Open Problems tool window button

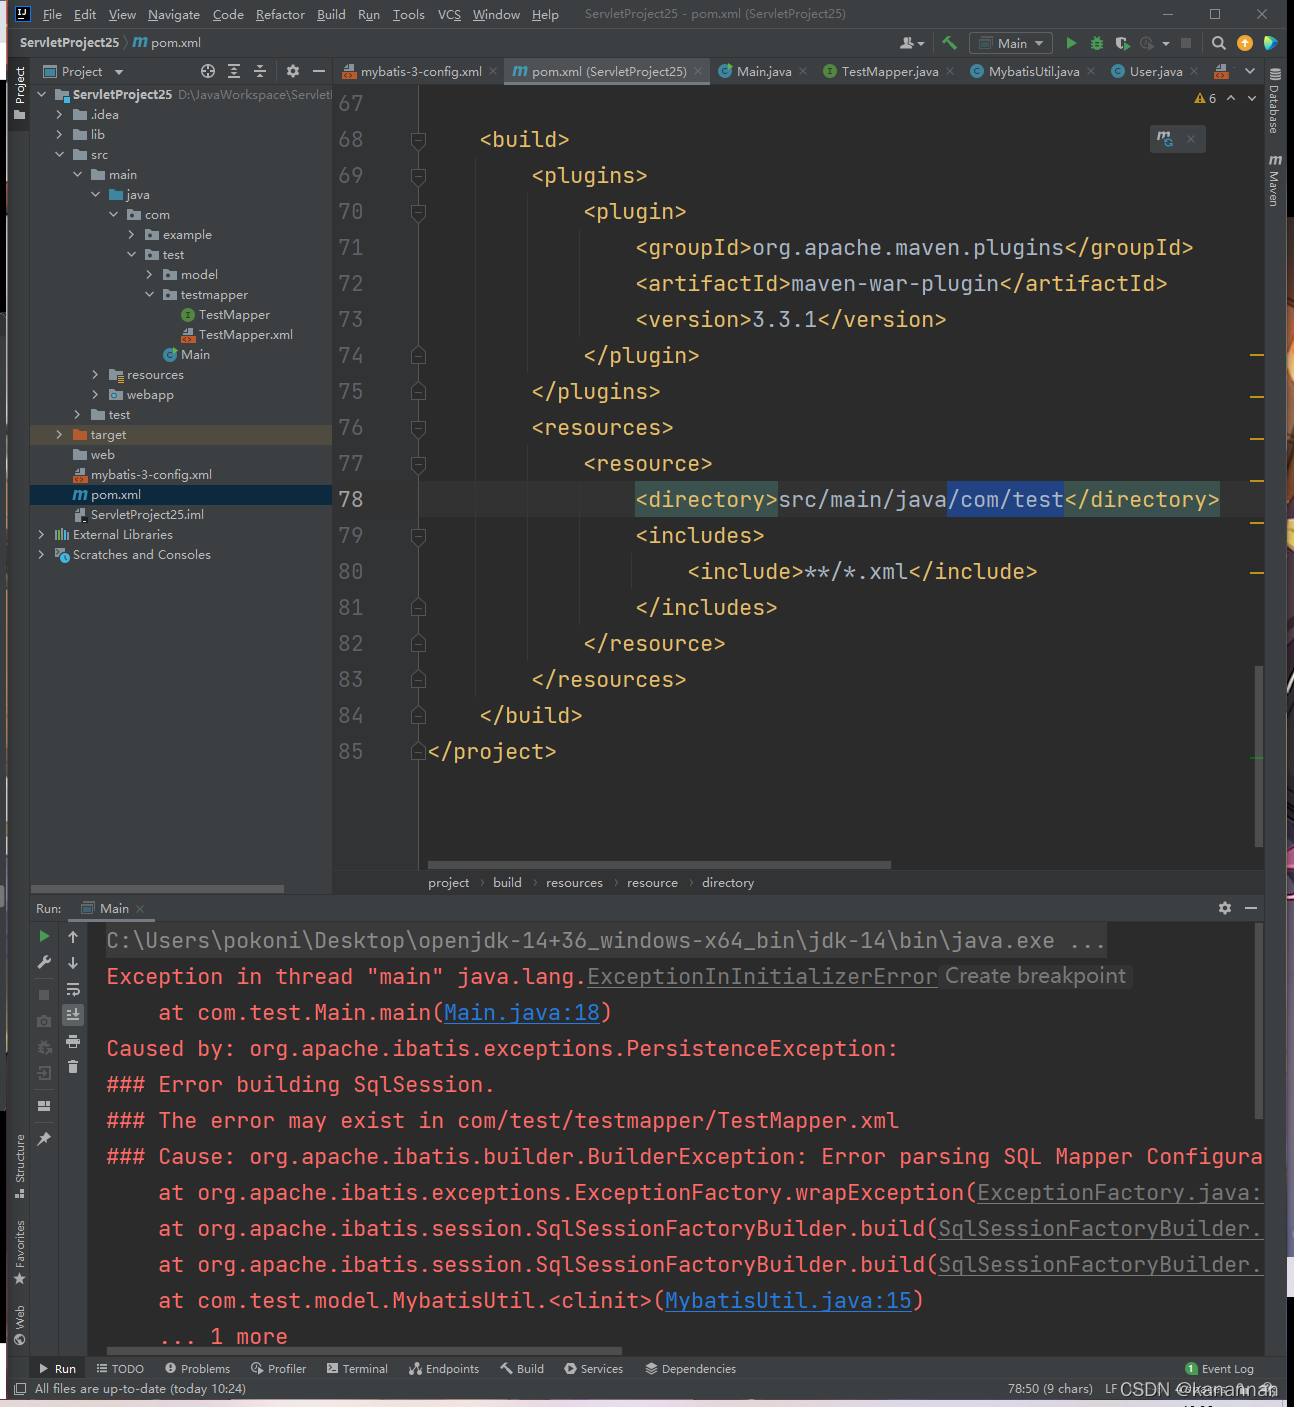[197, 1369]
